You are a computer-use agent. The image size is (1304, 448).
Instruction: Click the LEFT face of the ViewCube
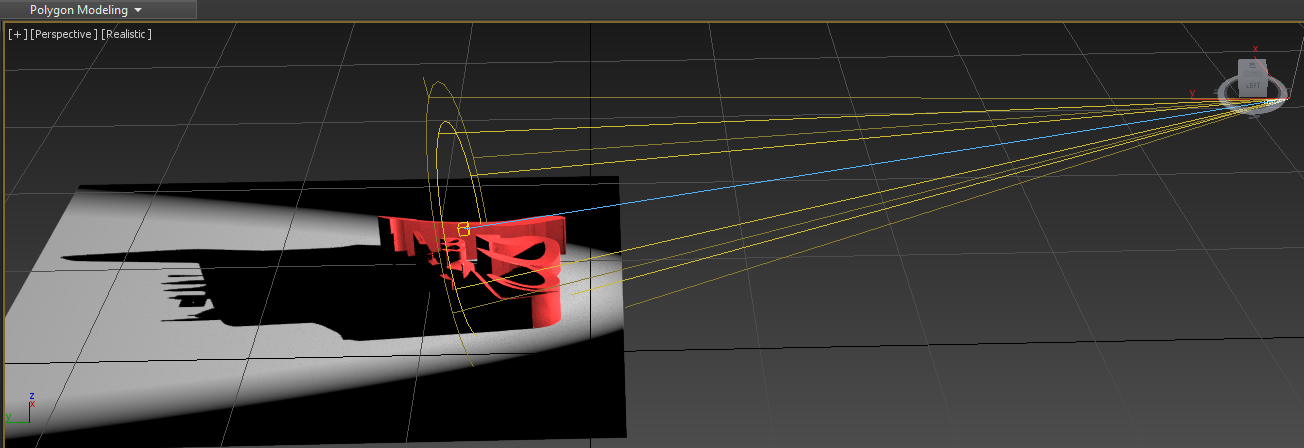tap(1253, 84)
